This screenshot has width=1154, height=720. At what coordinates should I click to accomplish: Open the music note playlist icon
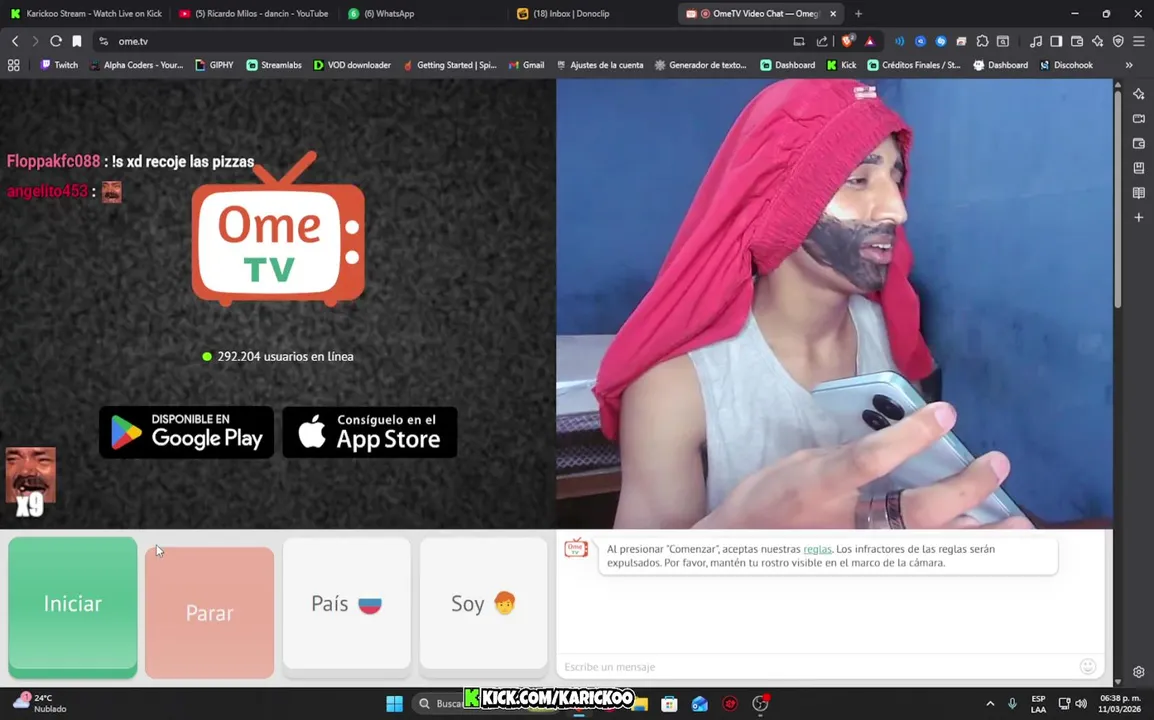pos(1036,41)
